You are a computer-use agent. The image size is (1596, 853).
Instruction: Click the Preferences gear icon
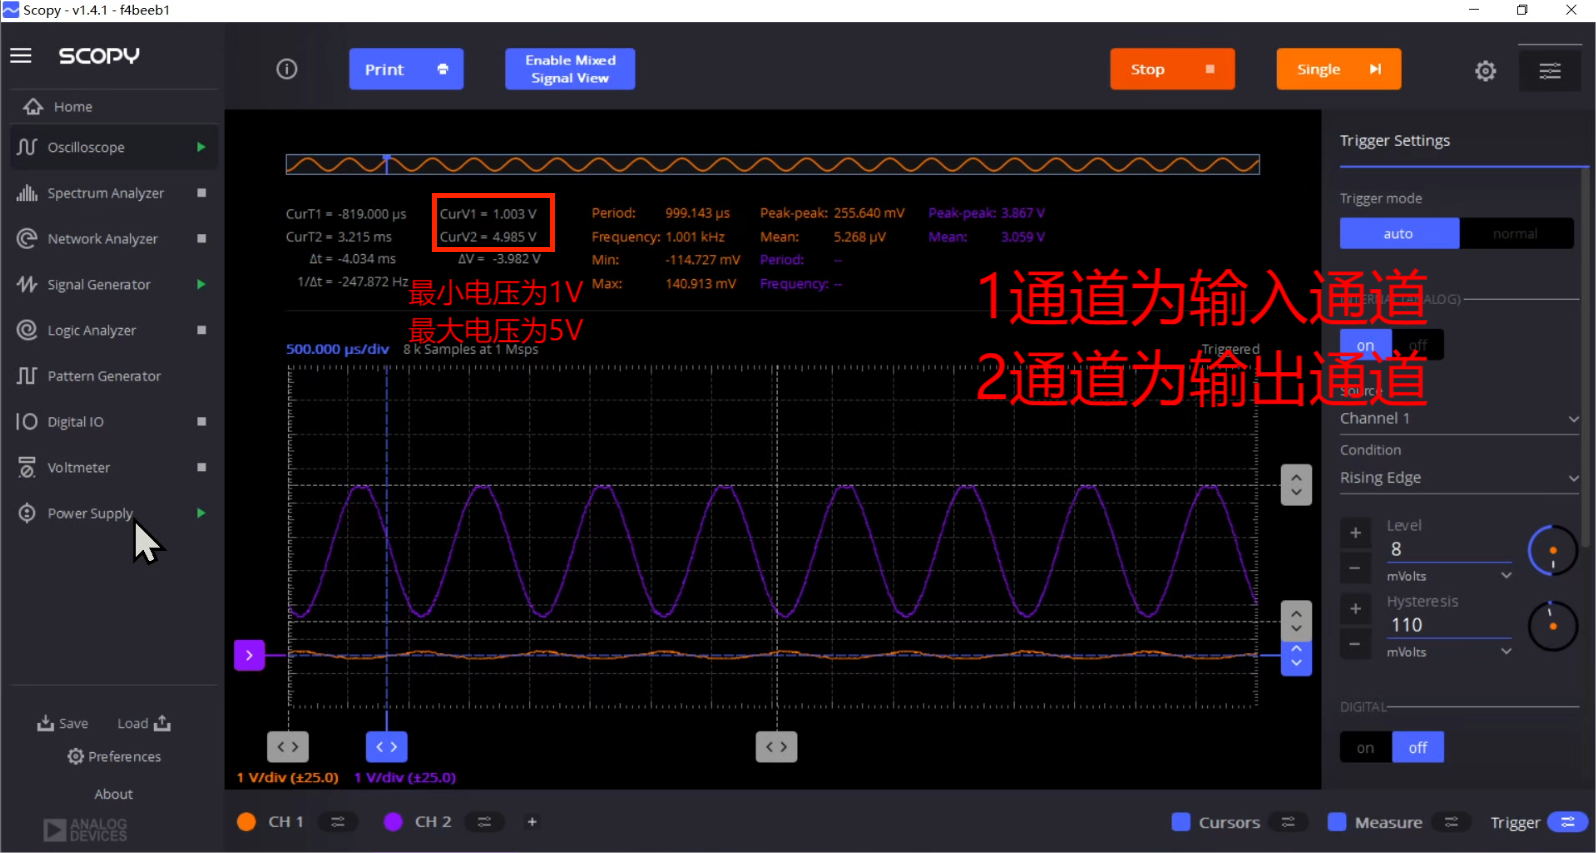pos(75,757)
